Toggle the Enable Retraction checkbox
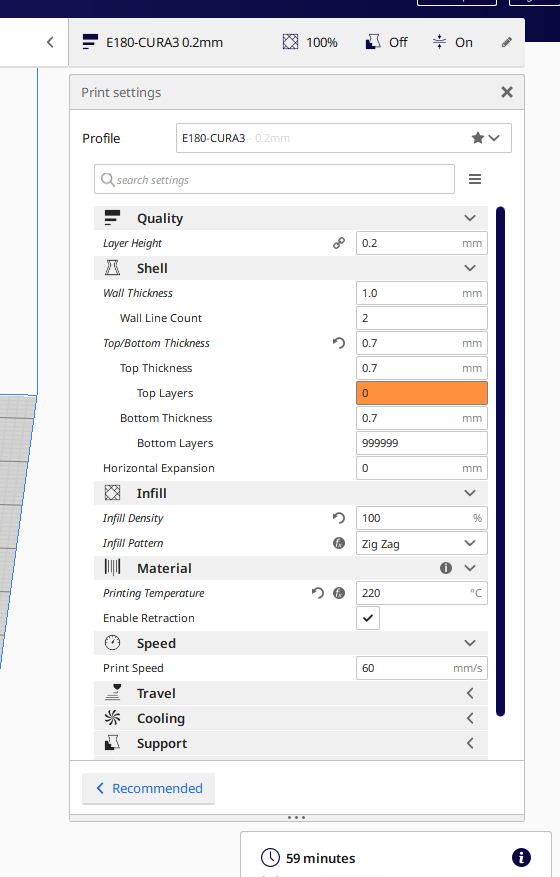This screenshot has width=560, height=877. point(368,618)
